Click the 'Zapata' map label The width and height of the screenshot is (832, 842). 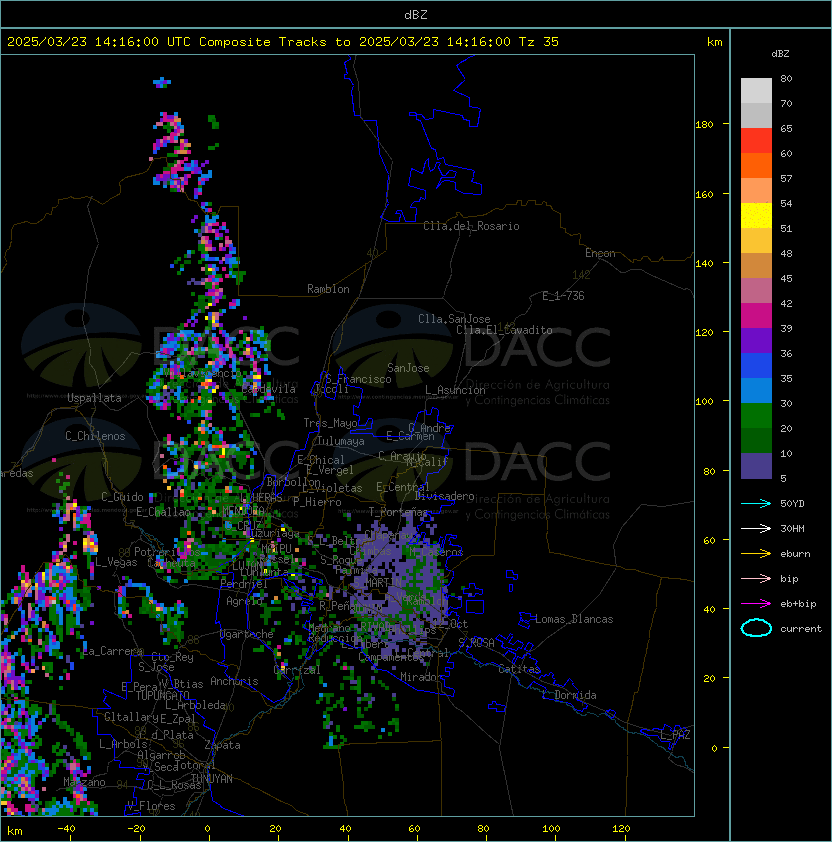coord(222,745)
